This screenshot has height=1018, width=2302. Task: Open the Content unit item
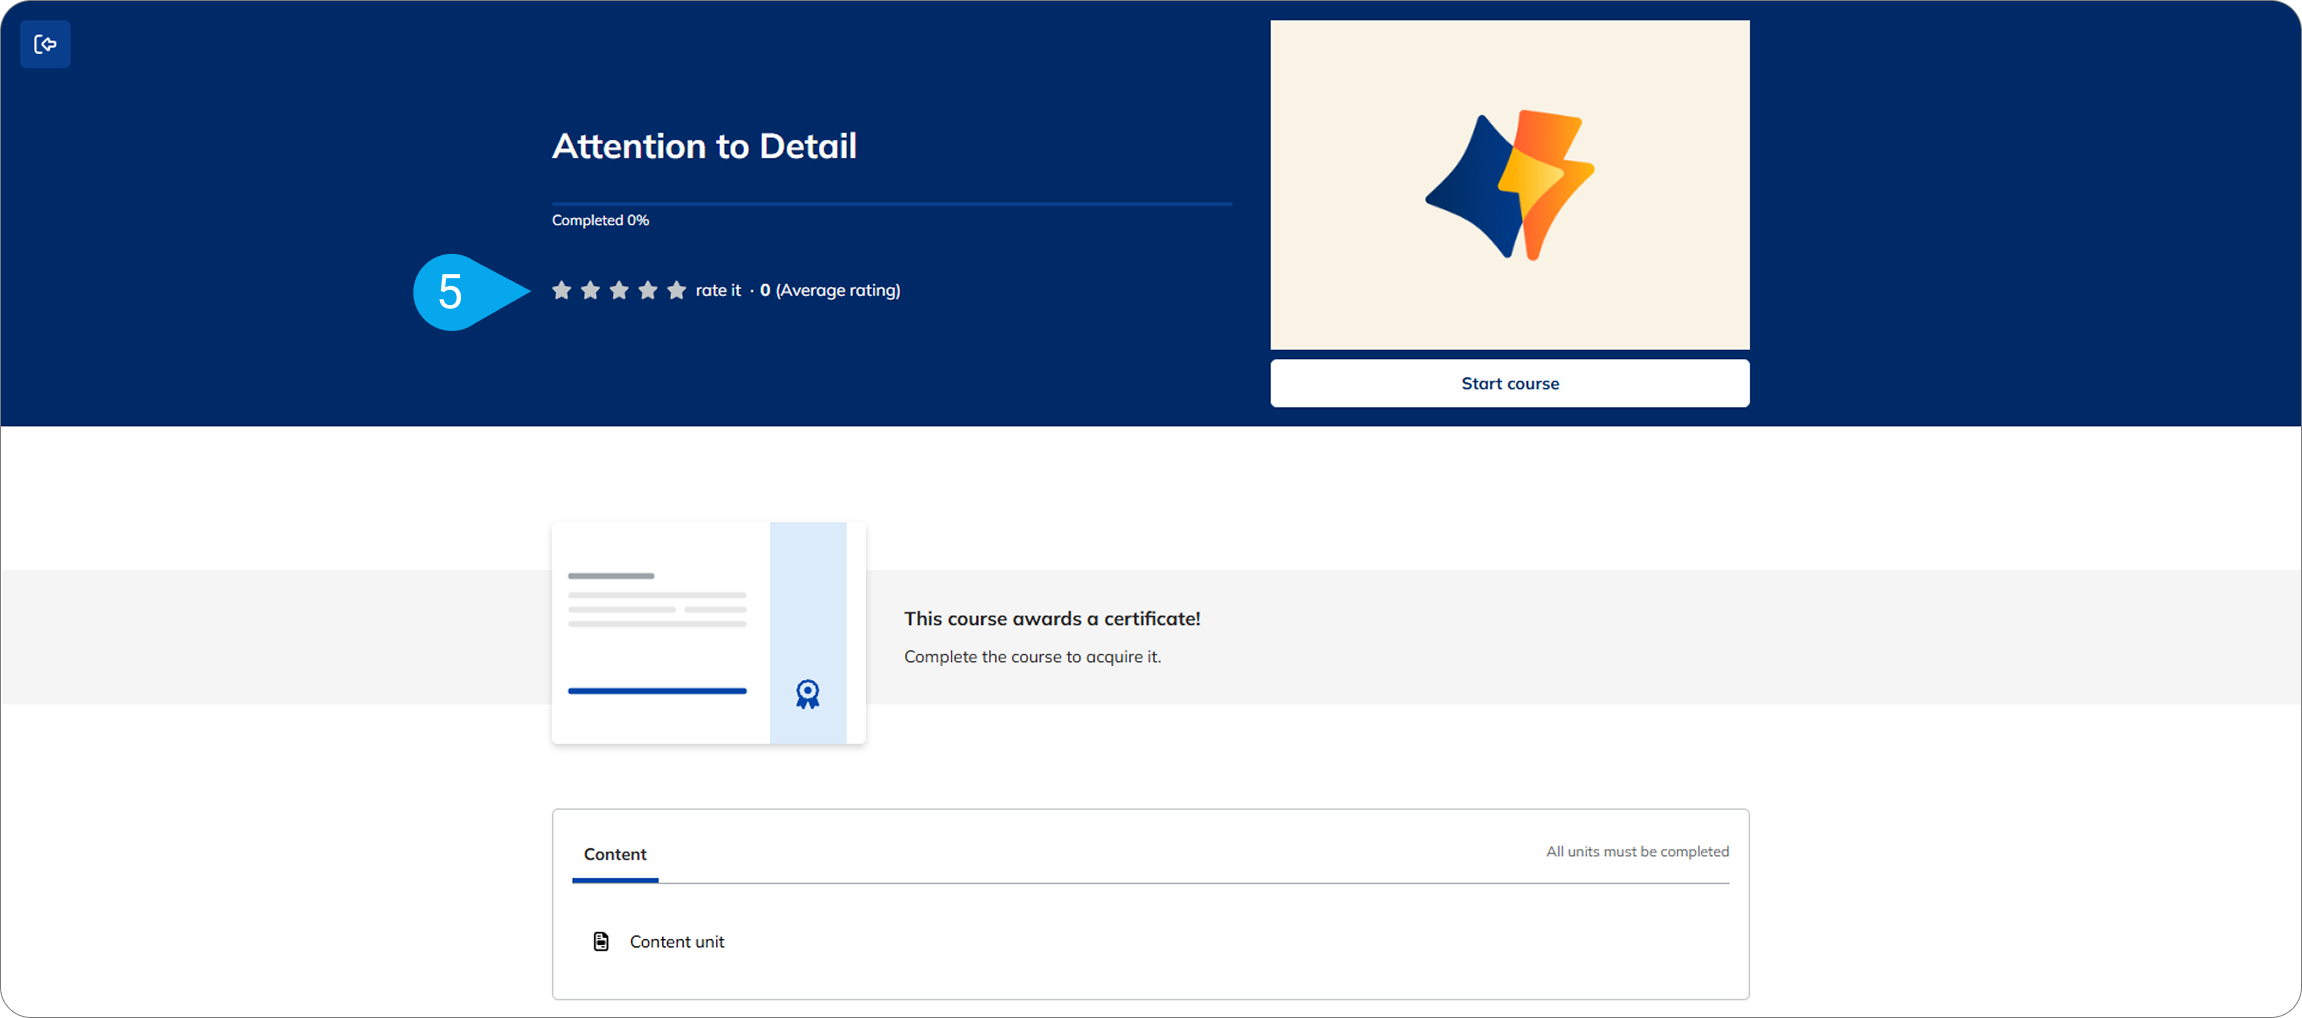coord(676,942)
